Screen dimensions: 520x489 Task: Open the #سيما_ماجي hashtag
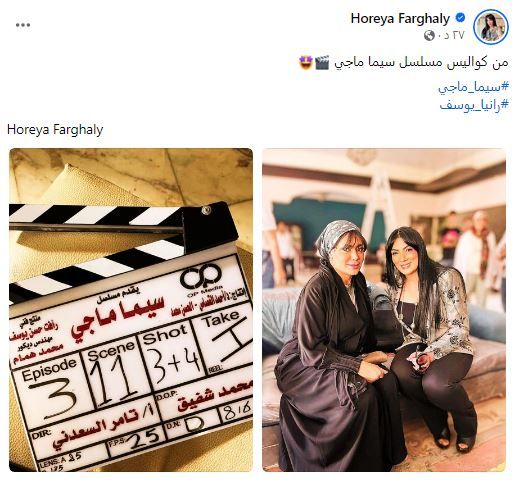[474, 87]
